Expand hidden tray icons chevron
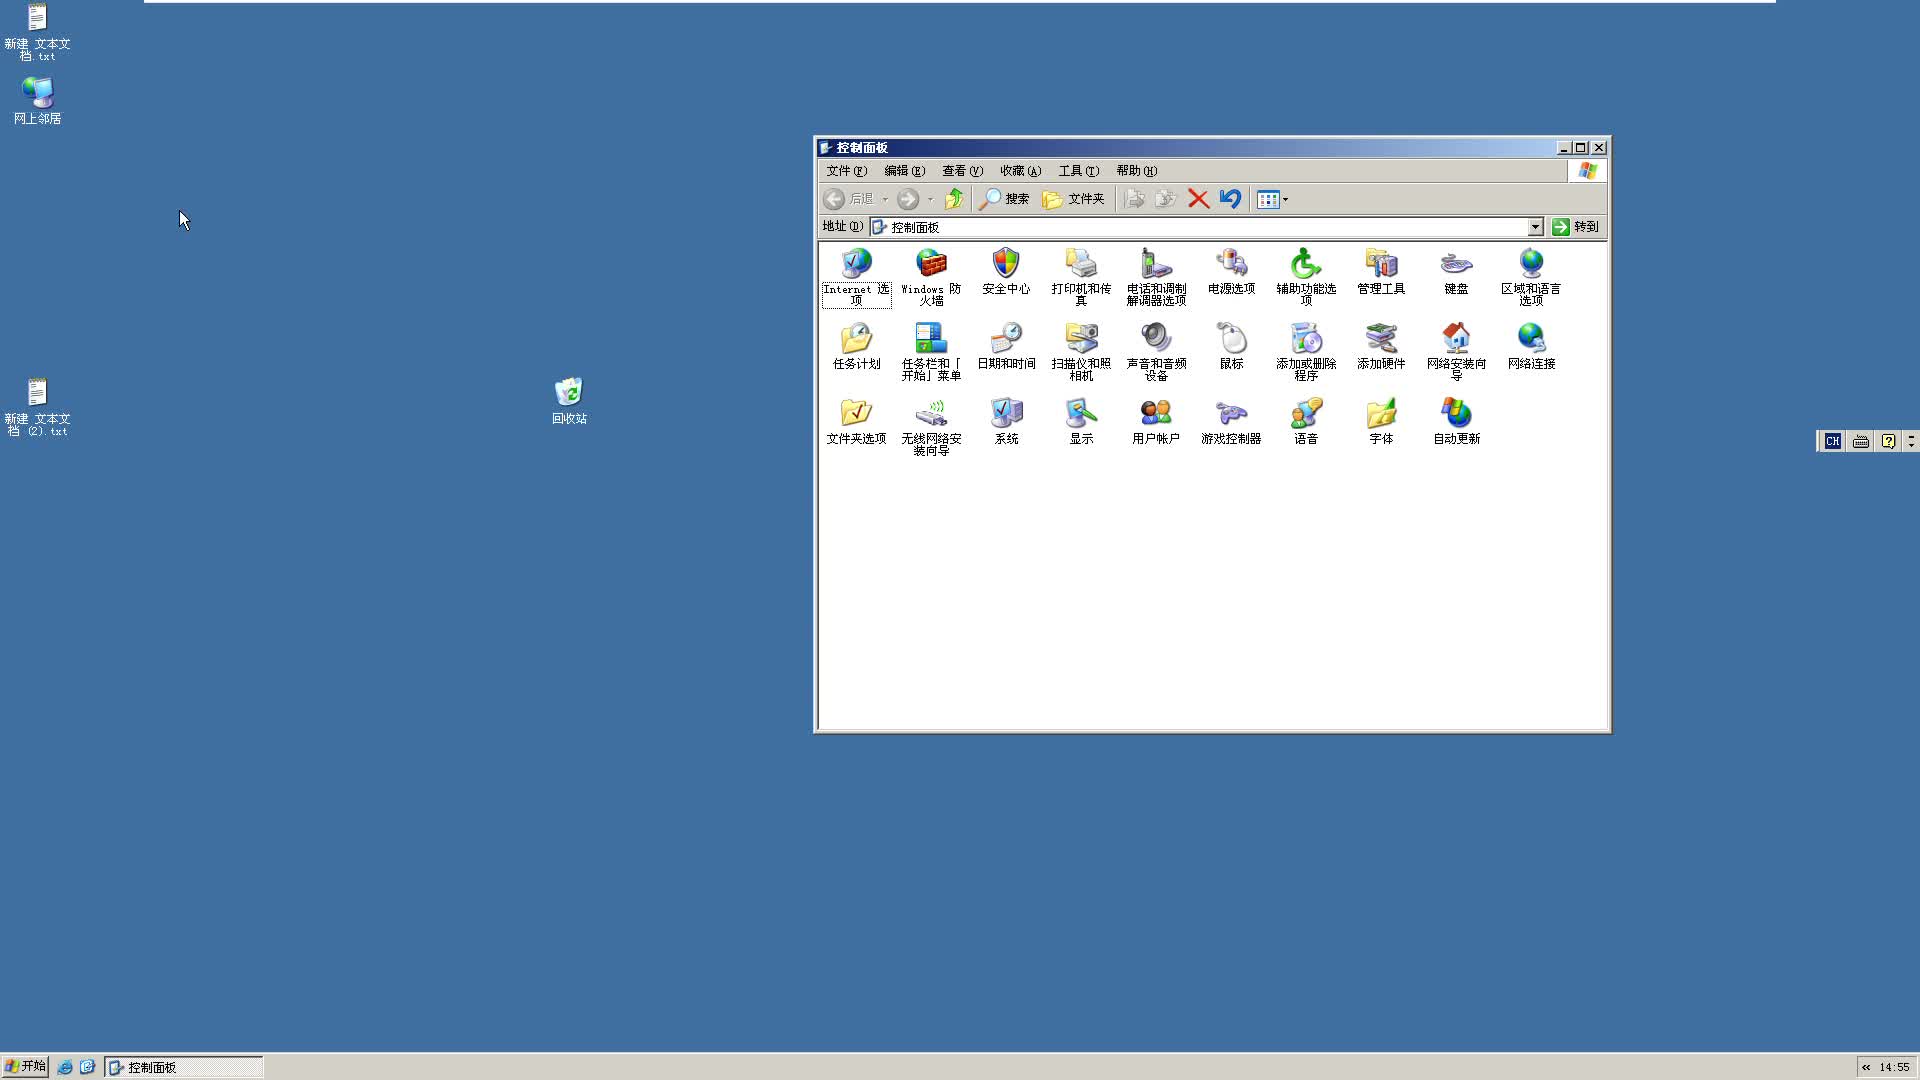The width and height of the screenshot is (1920, 1080). point(1866,1067)
